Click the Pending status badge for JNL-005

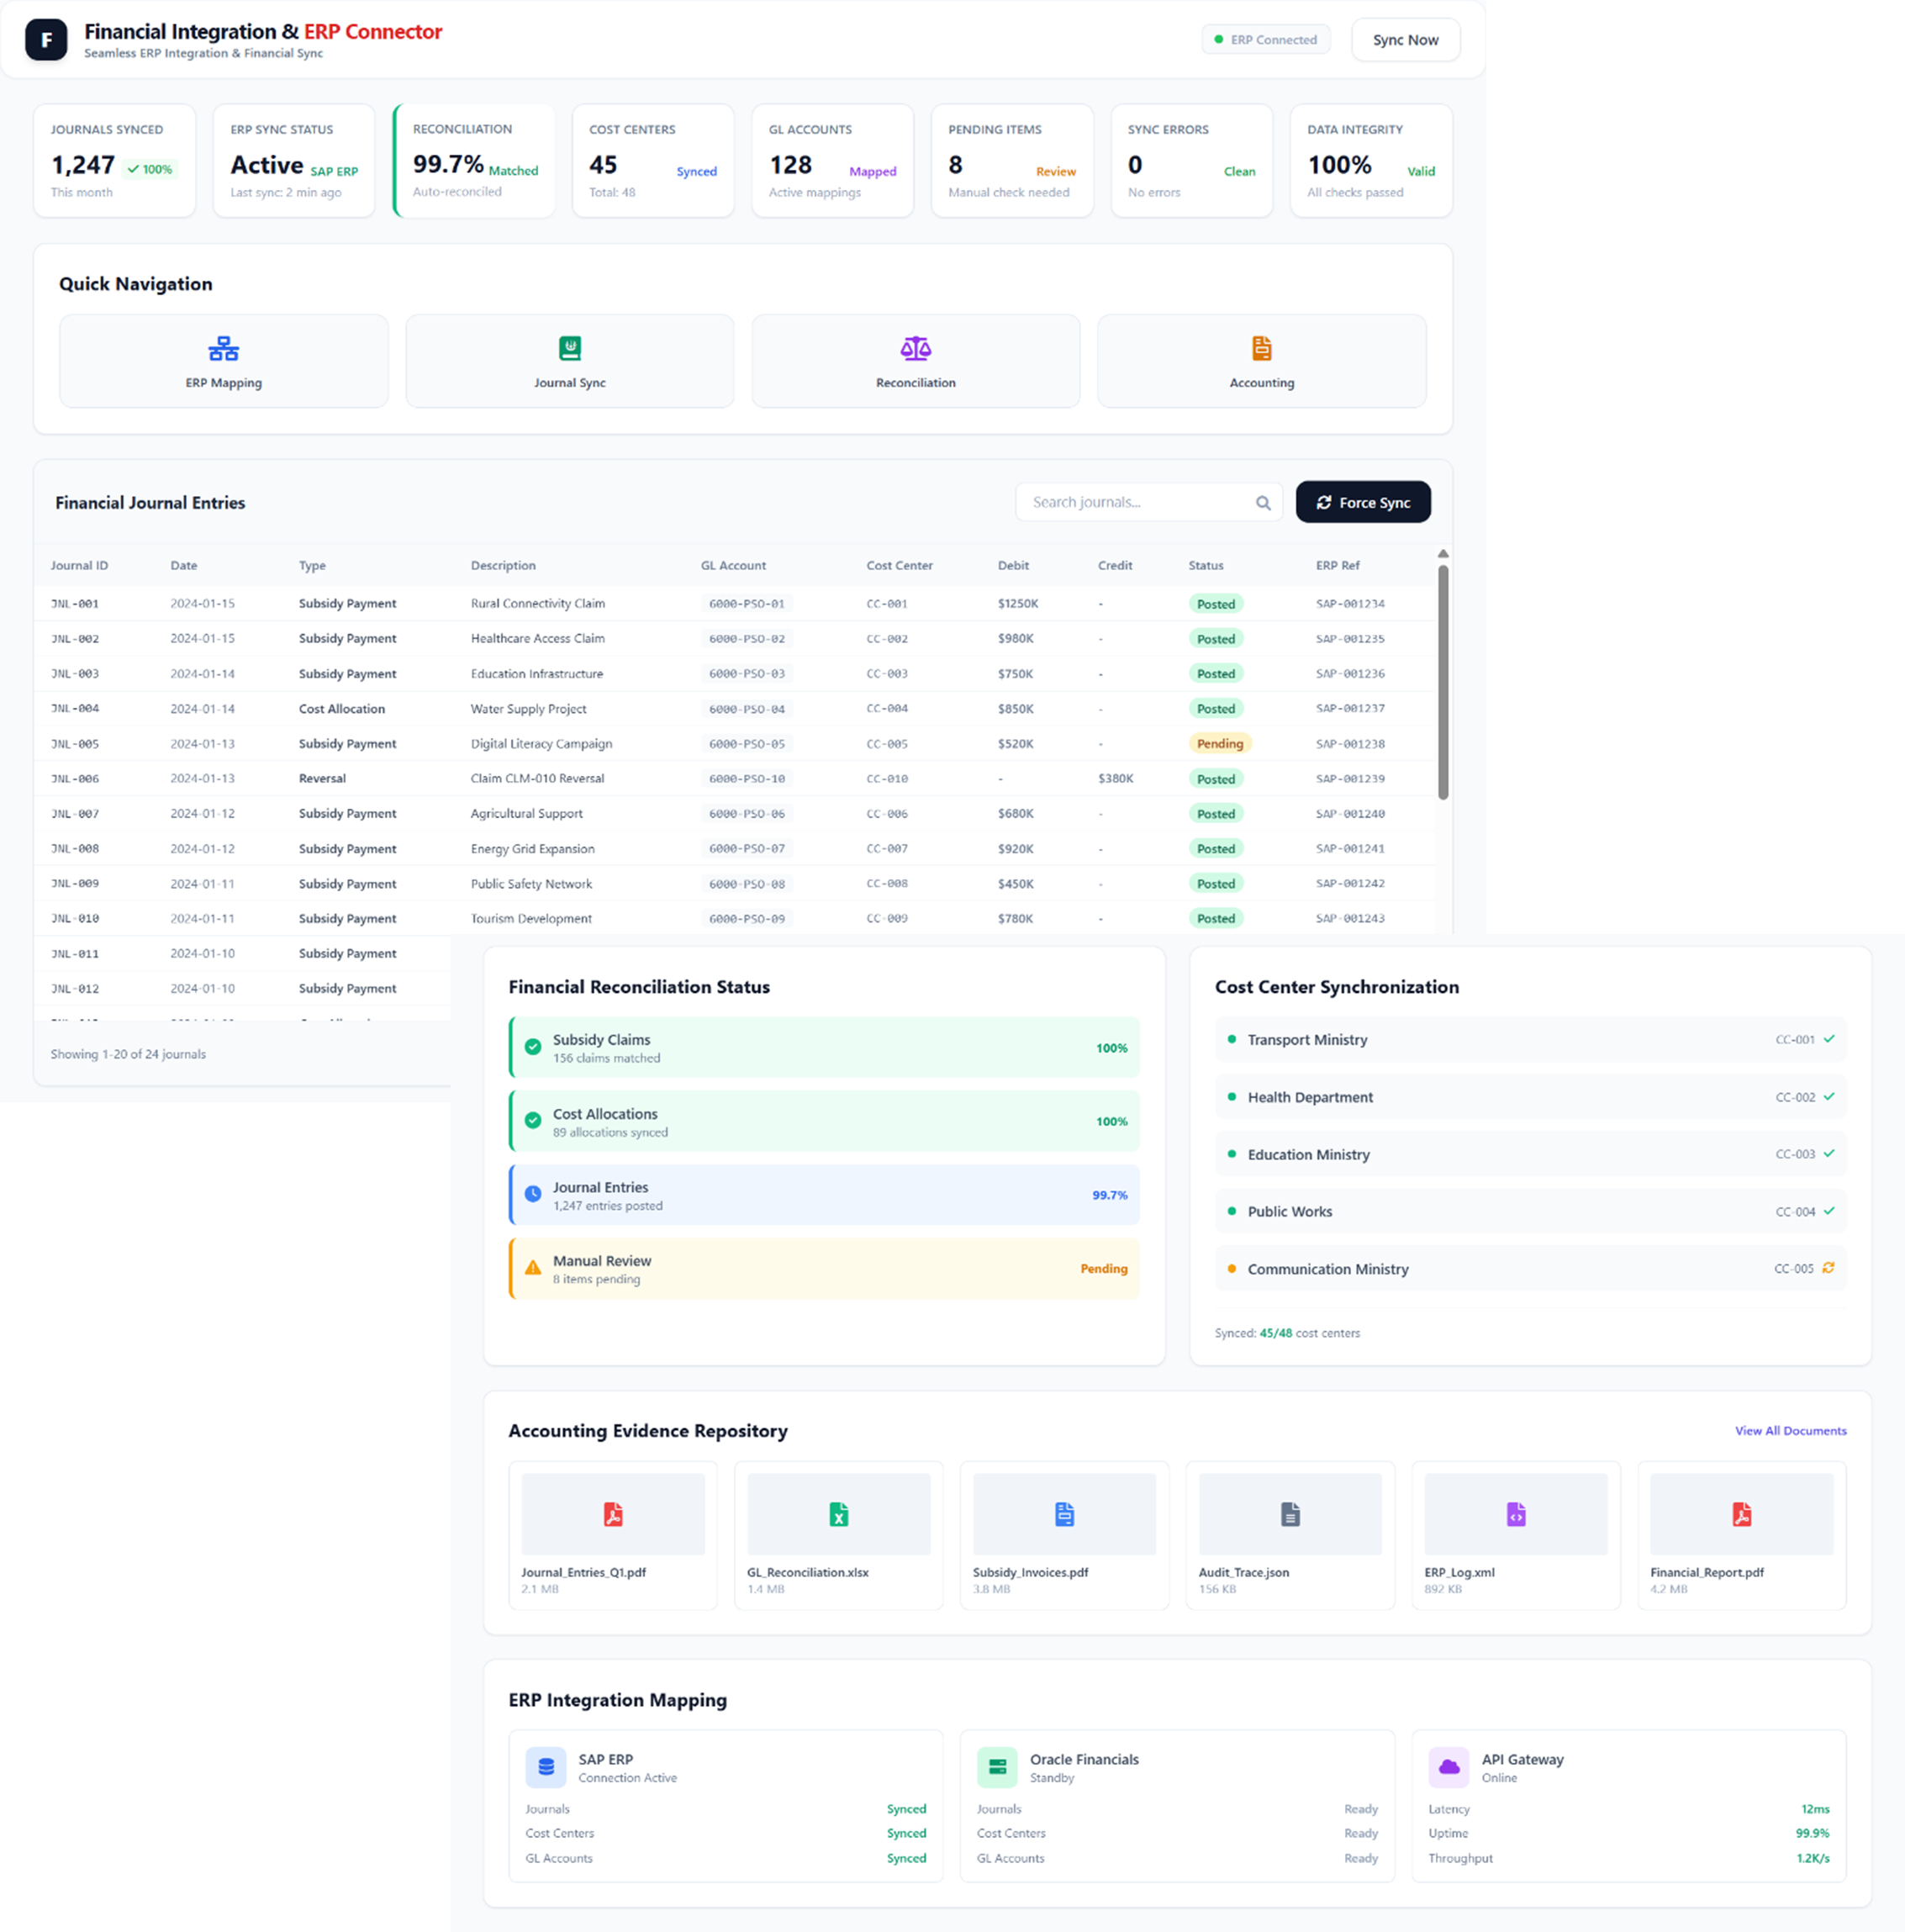pos(1219,744)
